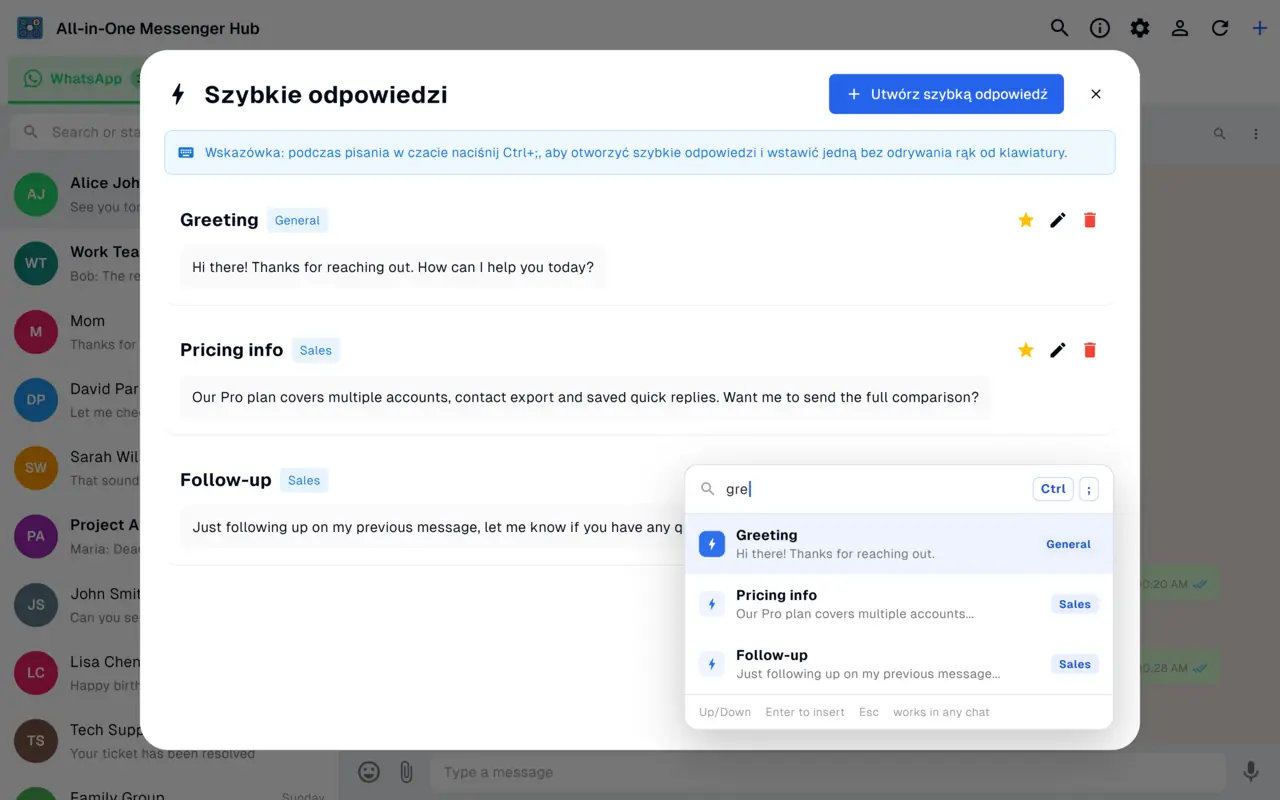Click Utwórz szybką odpowiedź button
This screenshot has width=1280, height=800.
click(x=946, y=94)
